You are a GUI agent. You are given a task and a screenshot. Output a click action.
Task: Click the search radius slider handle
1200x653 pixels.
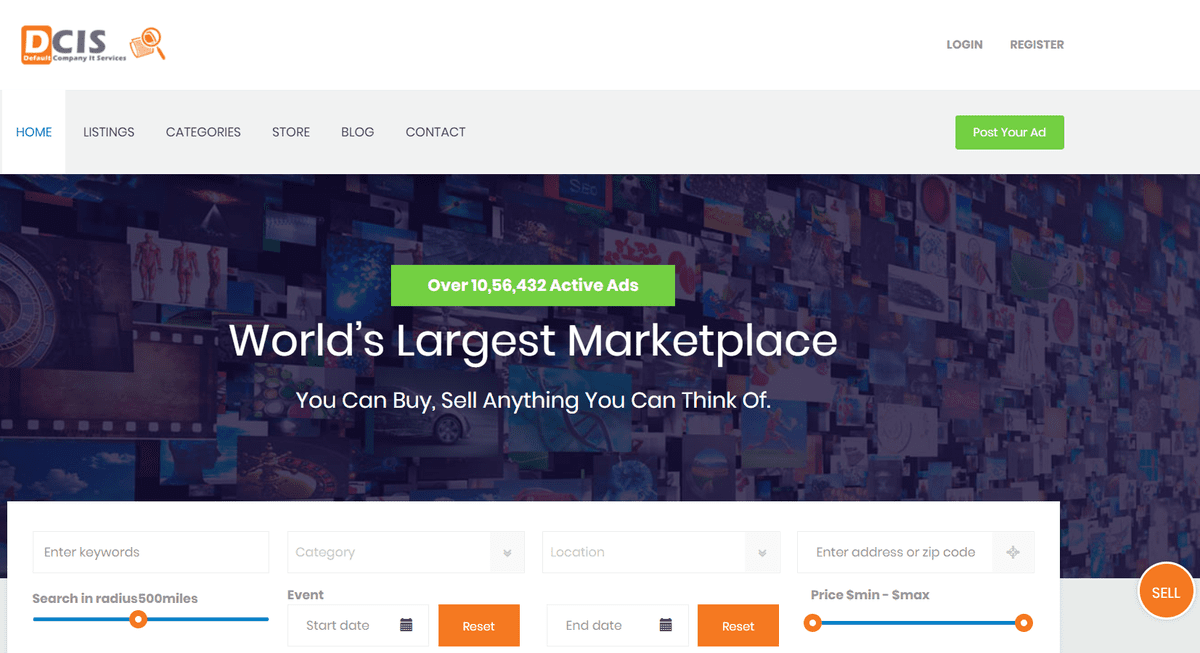(x=139, y=619)
